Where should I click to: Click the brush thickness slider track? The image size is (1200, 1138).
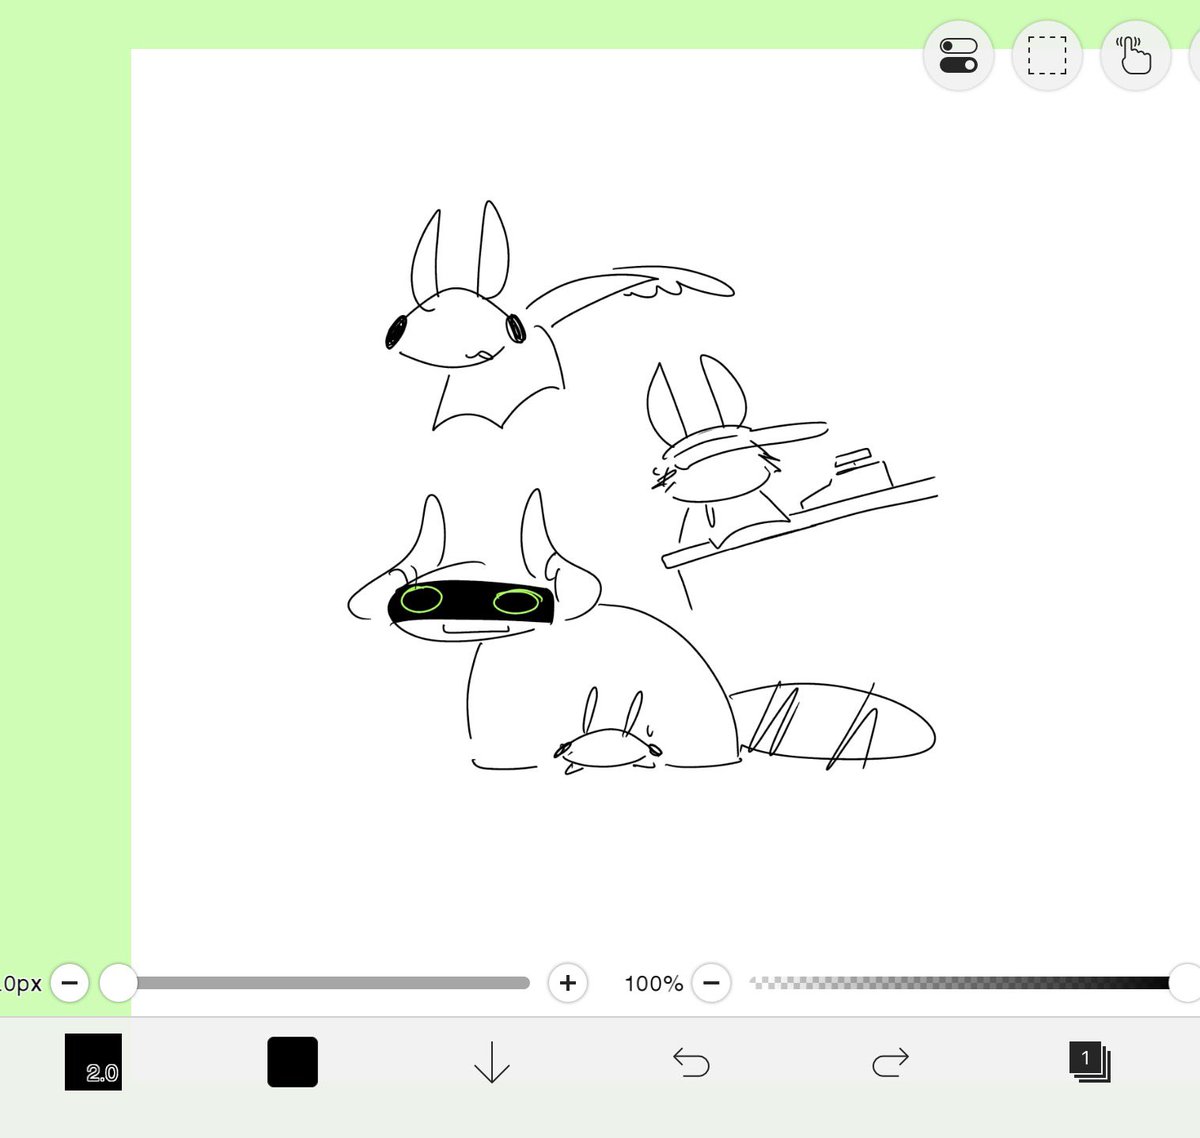tap(324, 983)
